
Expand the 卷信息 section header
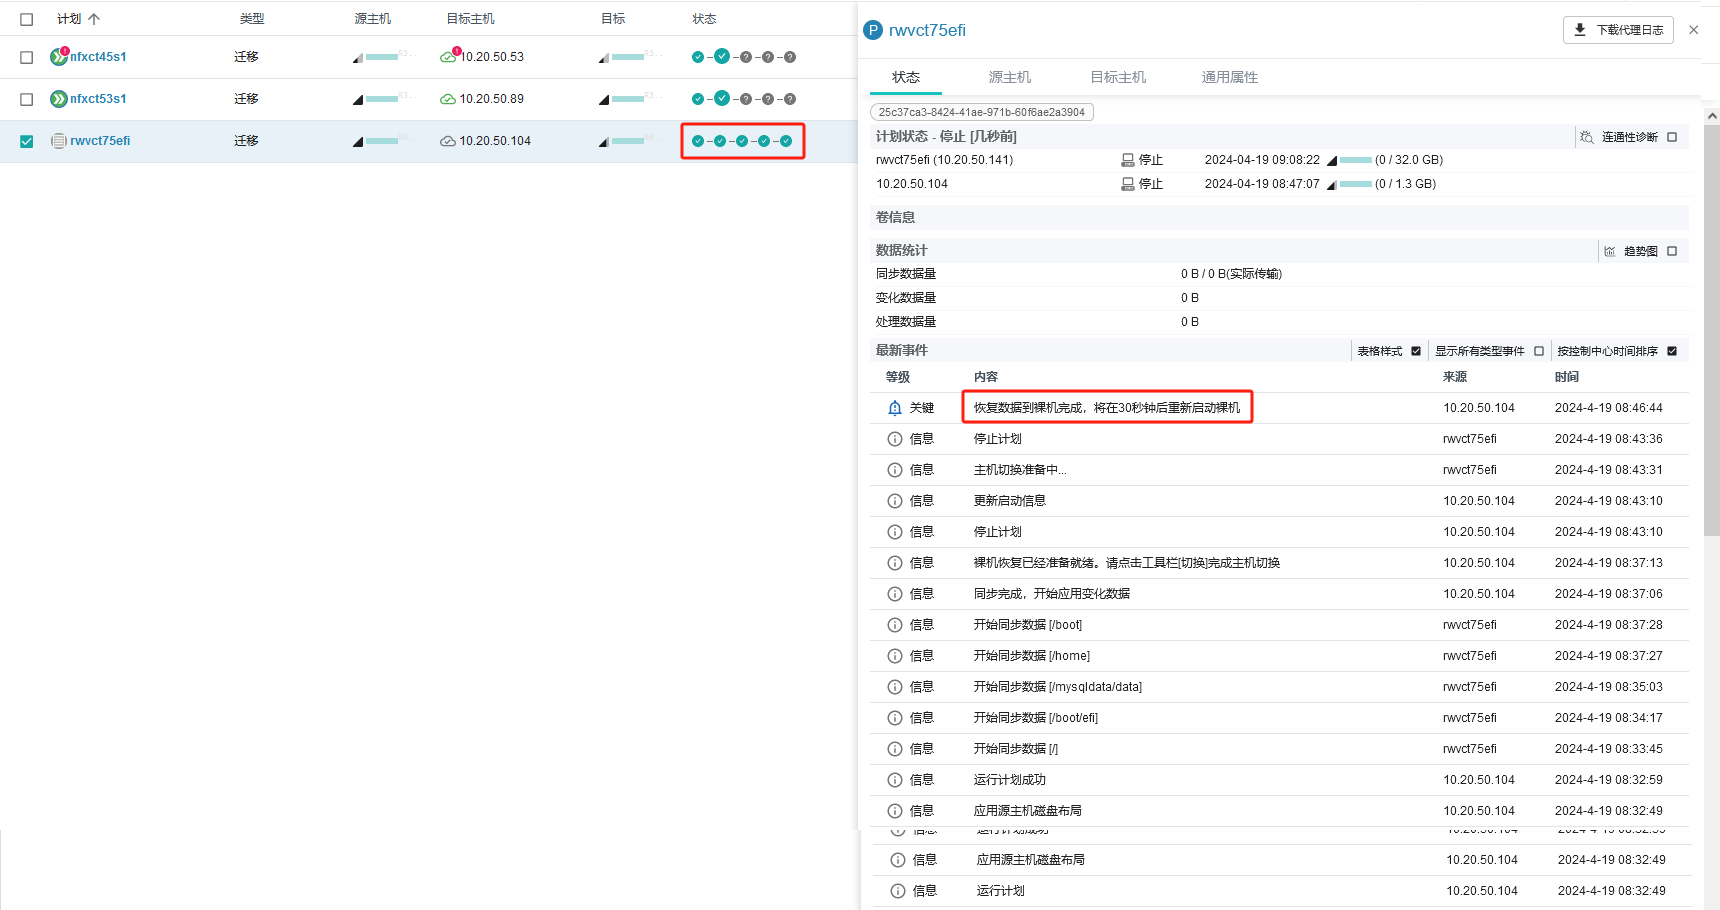[895, 217]
